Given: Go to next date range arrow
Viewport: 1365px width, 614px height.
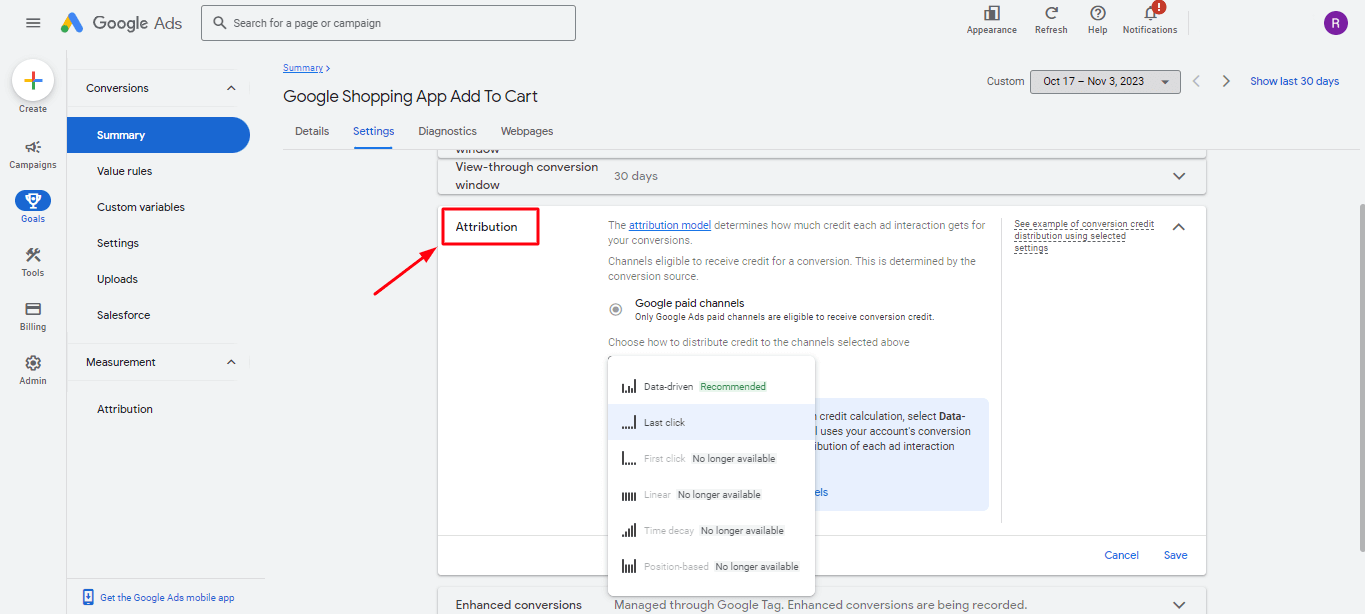Looking at the screenshot, I should coord(1226,81).
